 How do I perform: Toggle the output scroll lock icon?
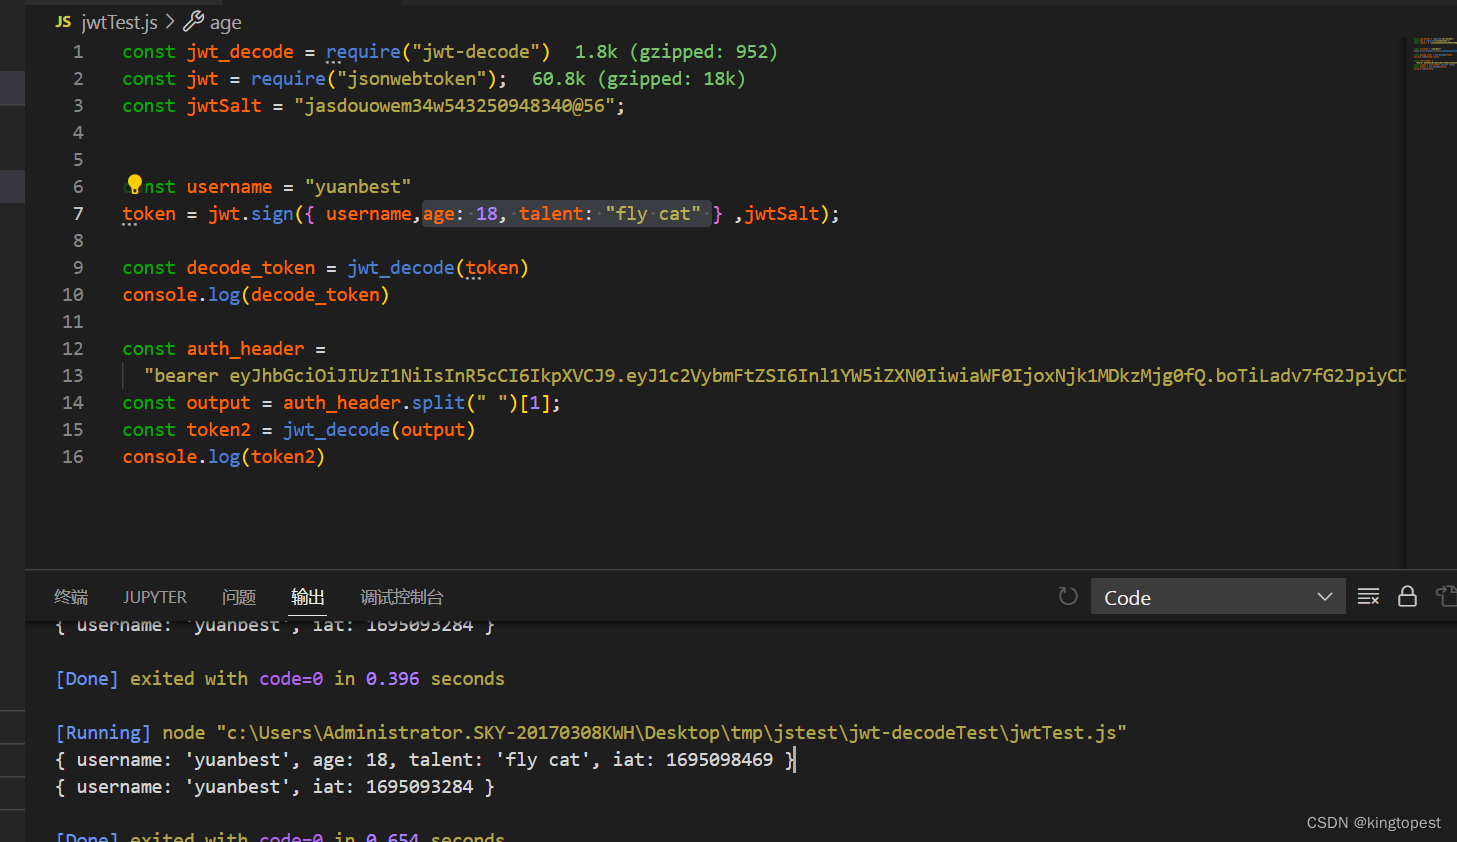[1407, 597]
